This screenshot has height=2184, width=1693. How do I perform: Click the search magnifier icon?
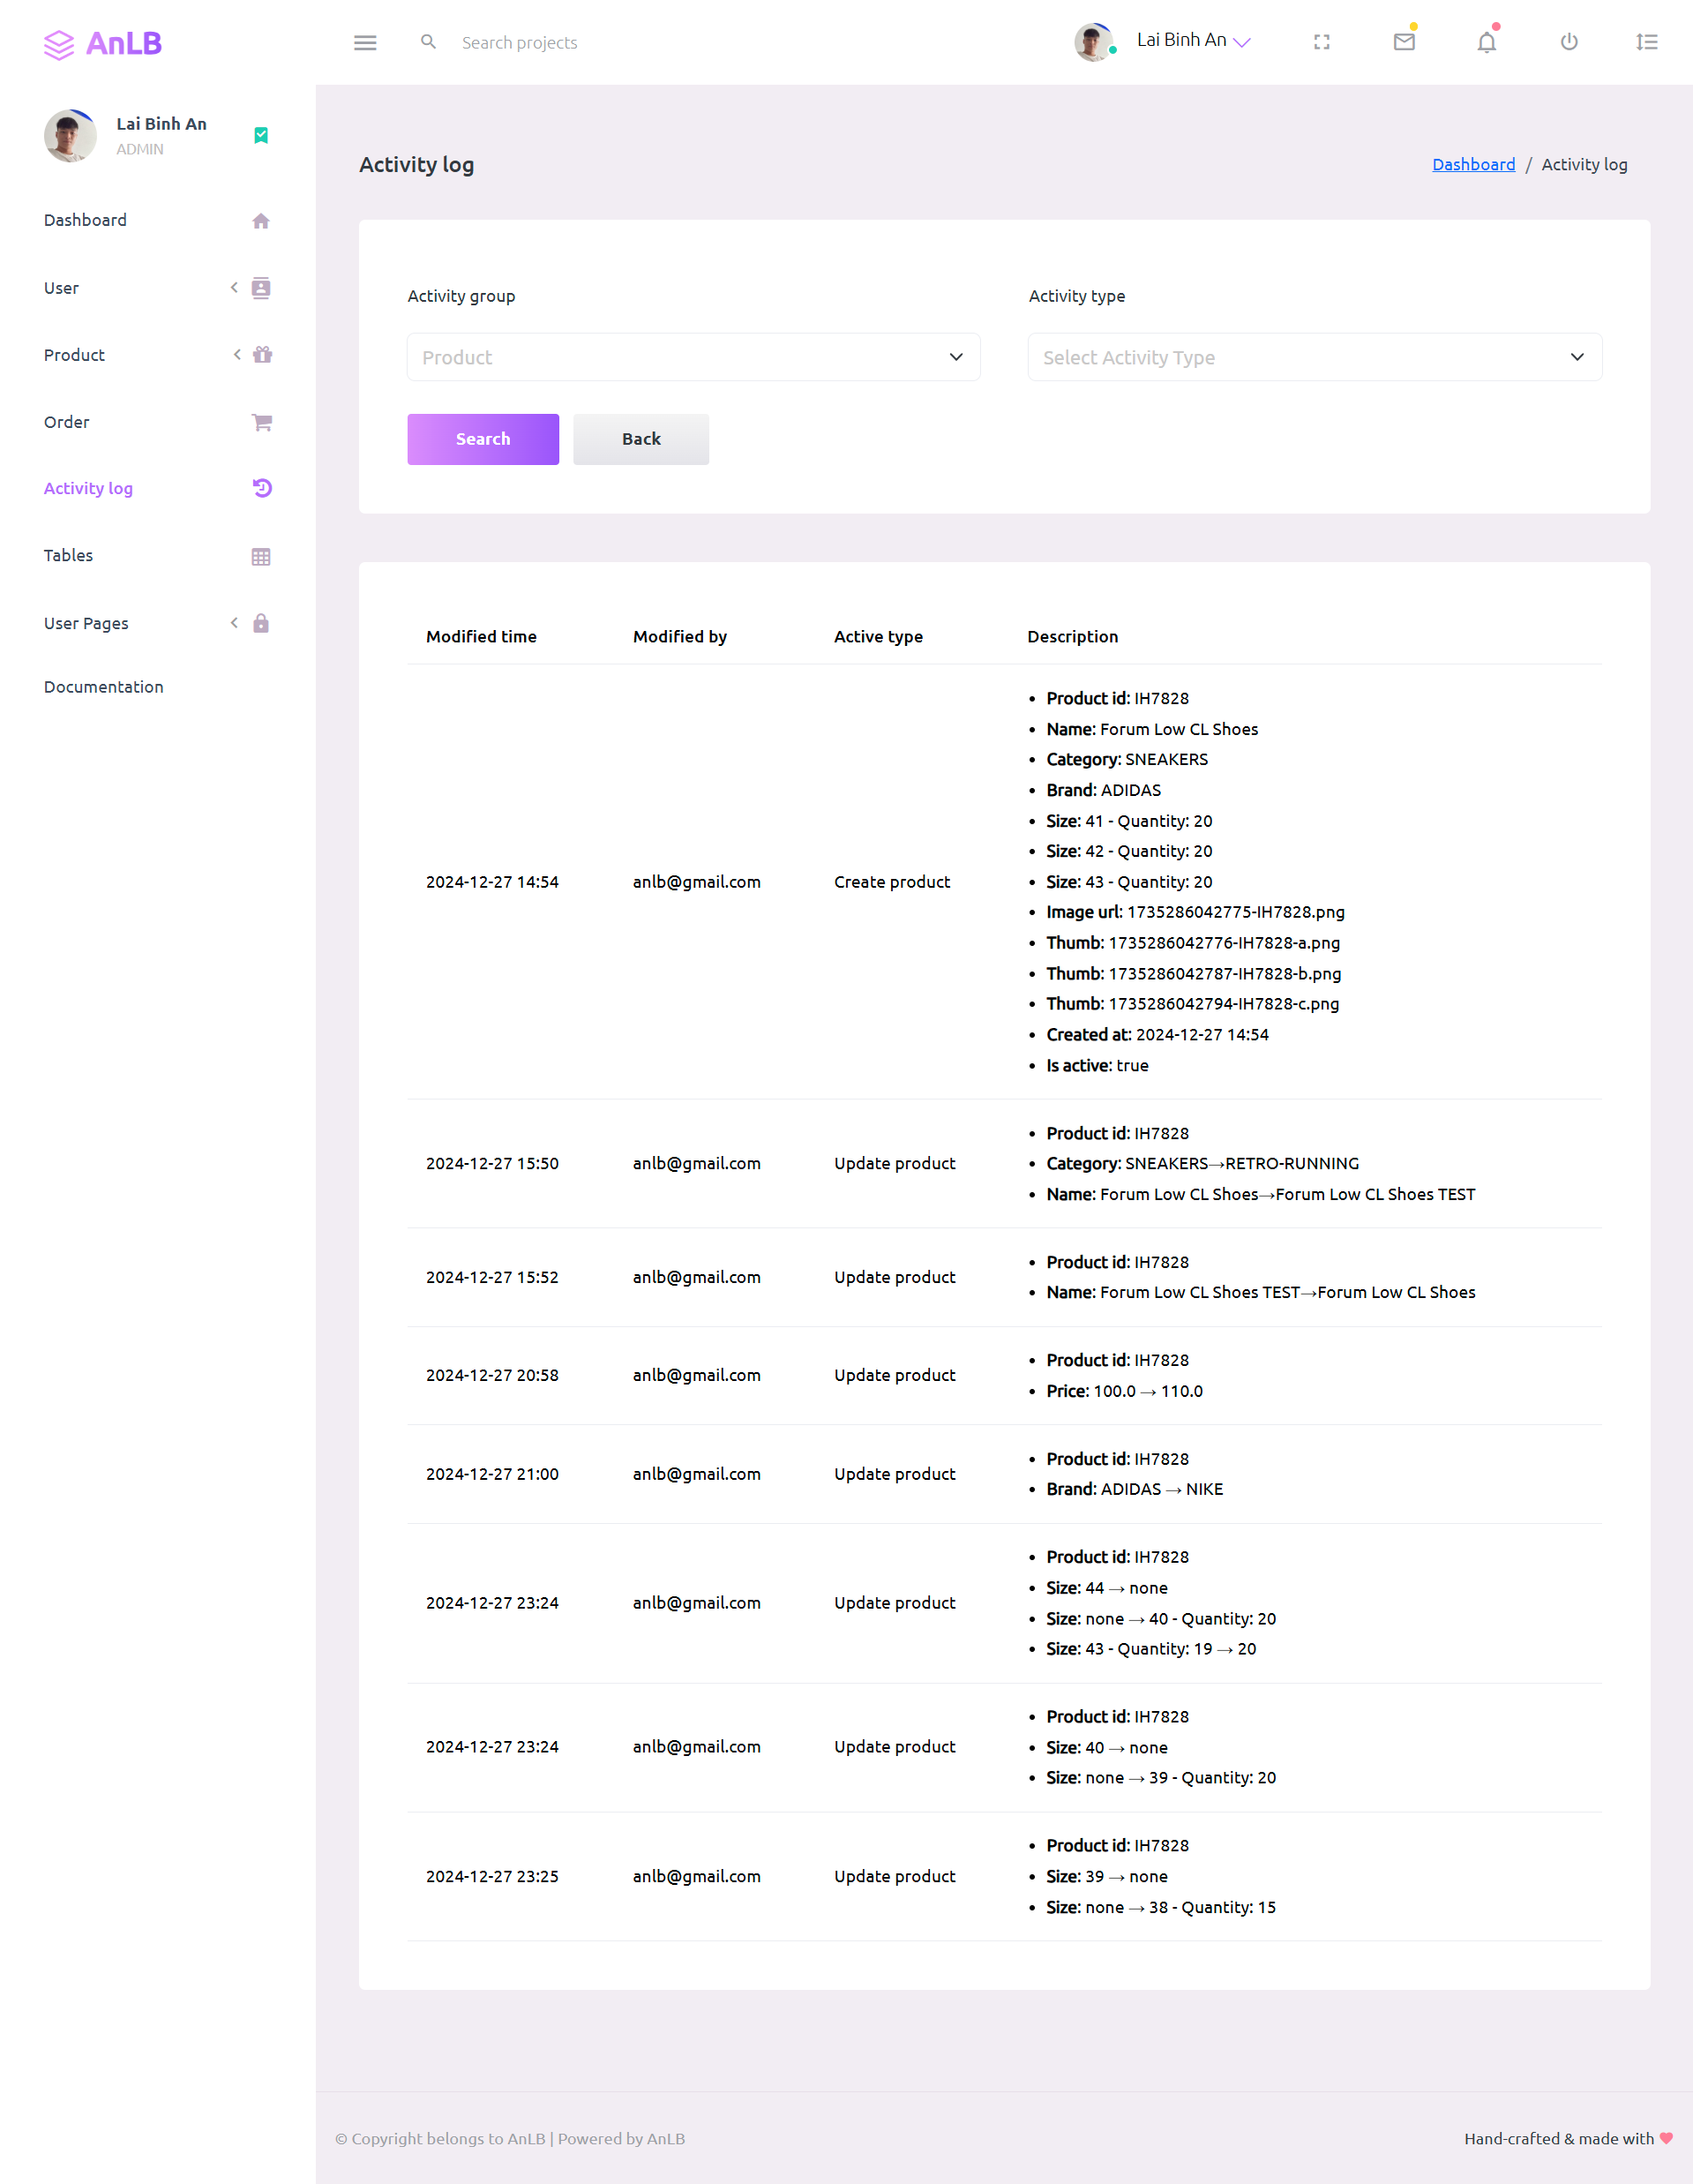(428, 42)
